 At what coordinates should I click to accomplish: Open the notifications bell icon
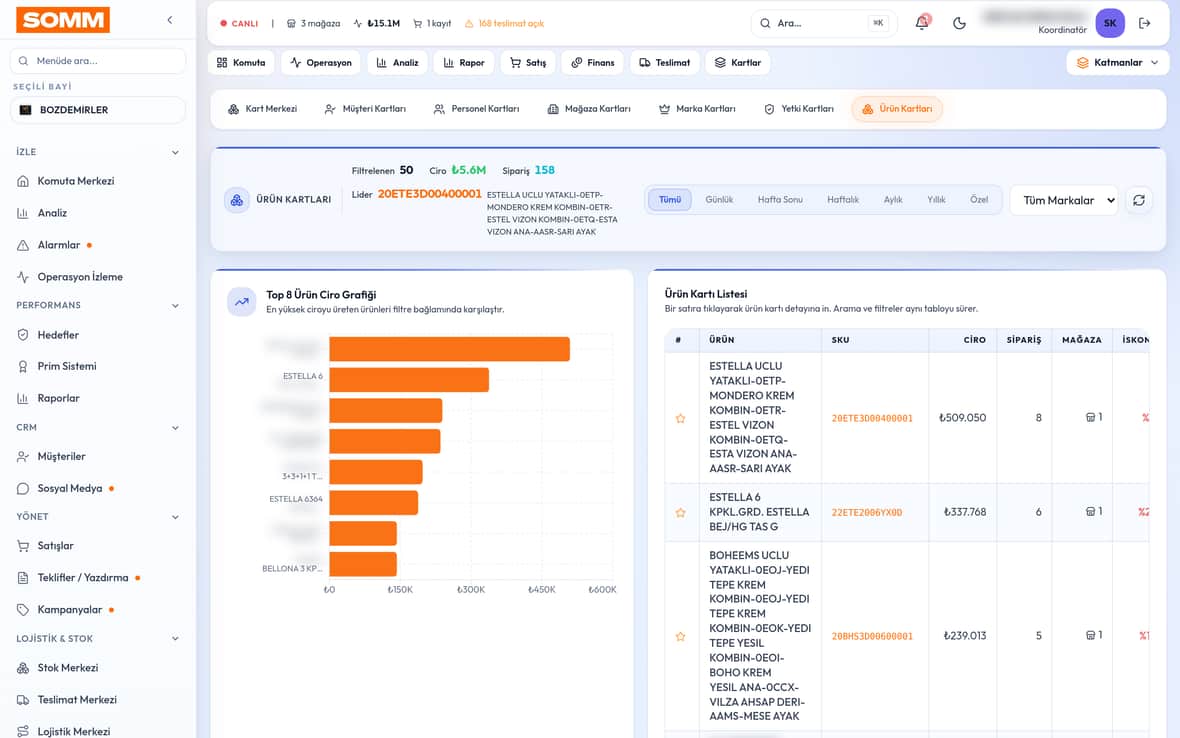(922, 23)
